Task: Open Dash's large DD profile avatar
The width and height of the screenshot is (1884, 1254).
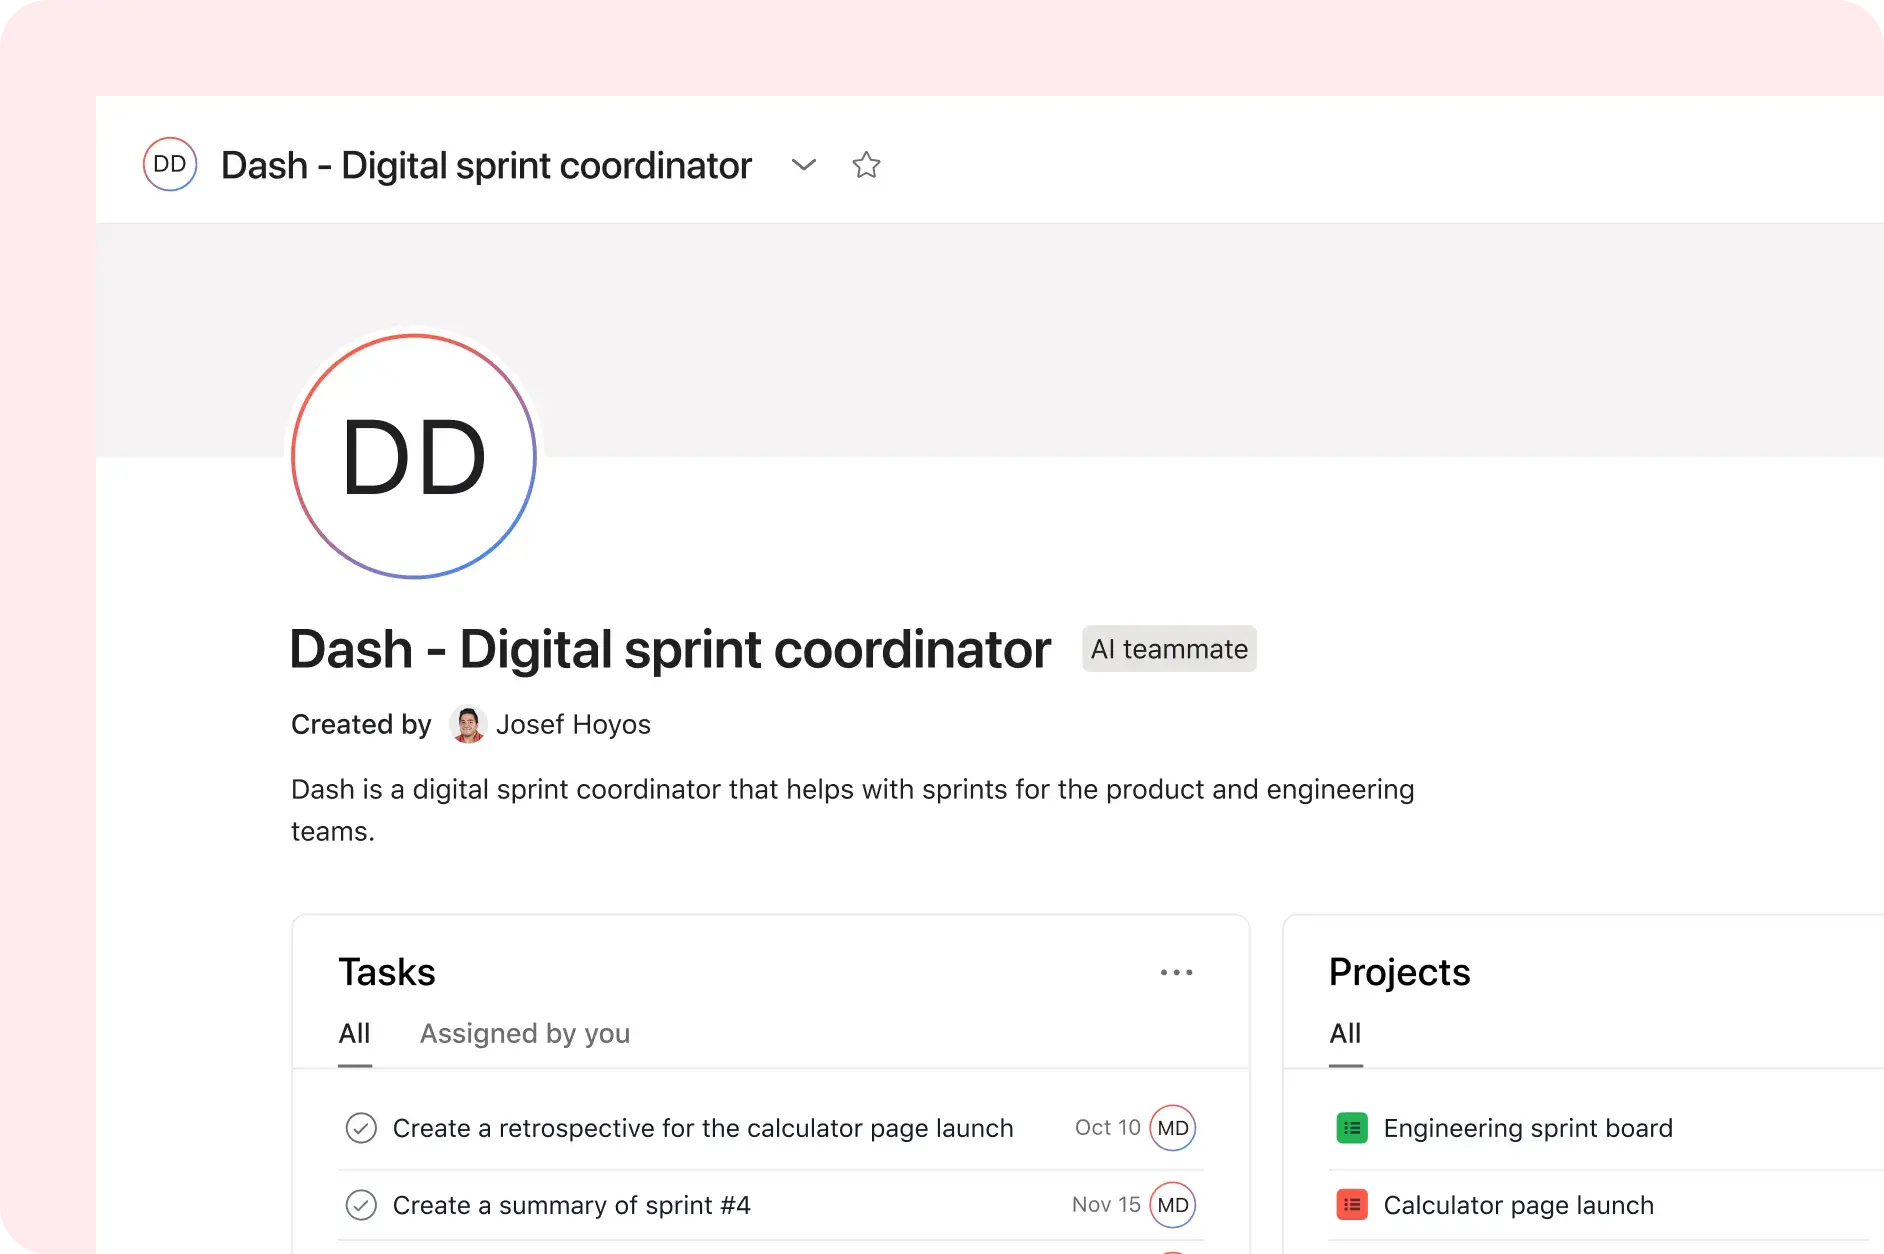Action: (413, 456)
